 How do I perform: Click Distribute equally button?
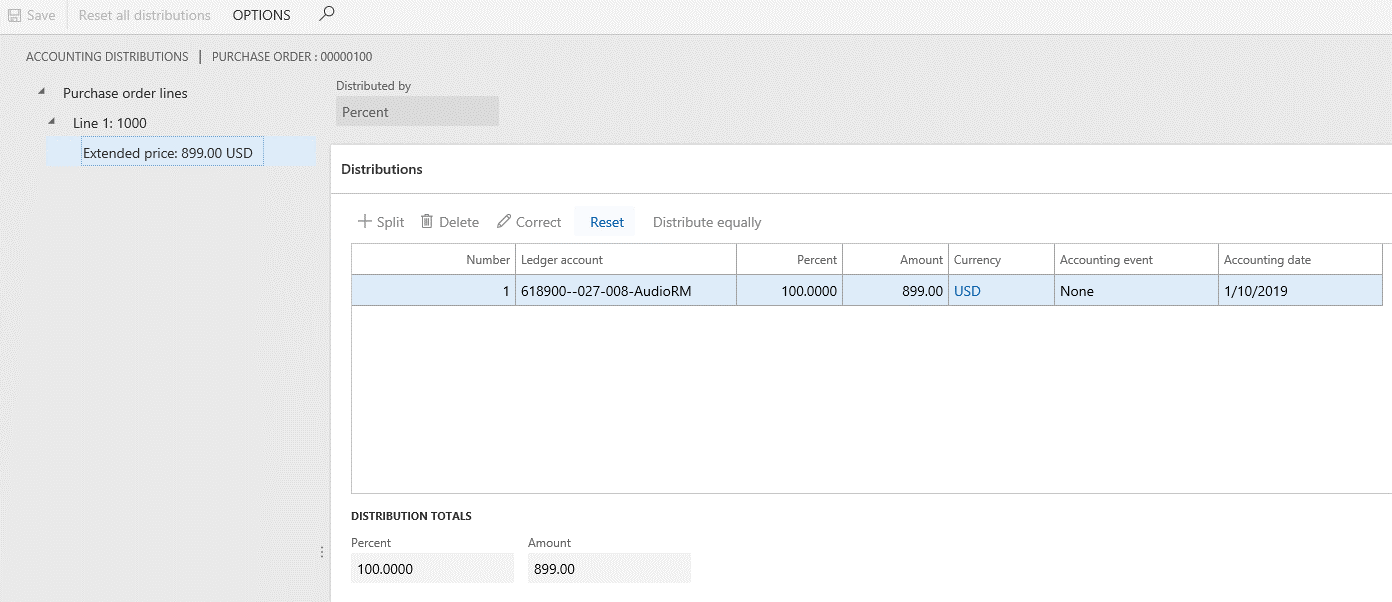707,222
